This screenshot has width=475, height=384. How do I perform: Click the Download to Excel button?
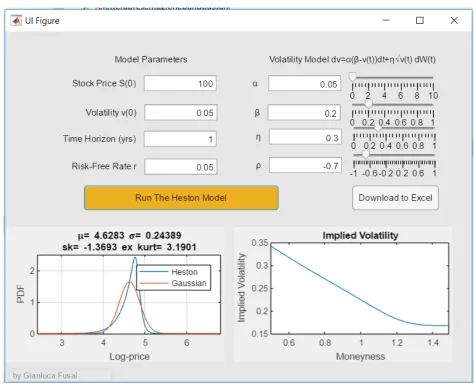395,198
